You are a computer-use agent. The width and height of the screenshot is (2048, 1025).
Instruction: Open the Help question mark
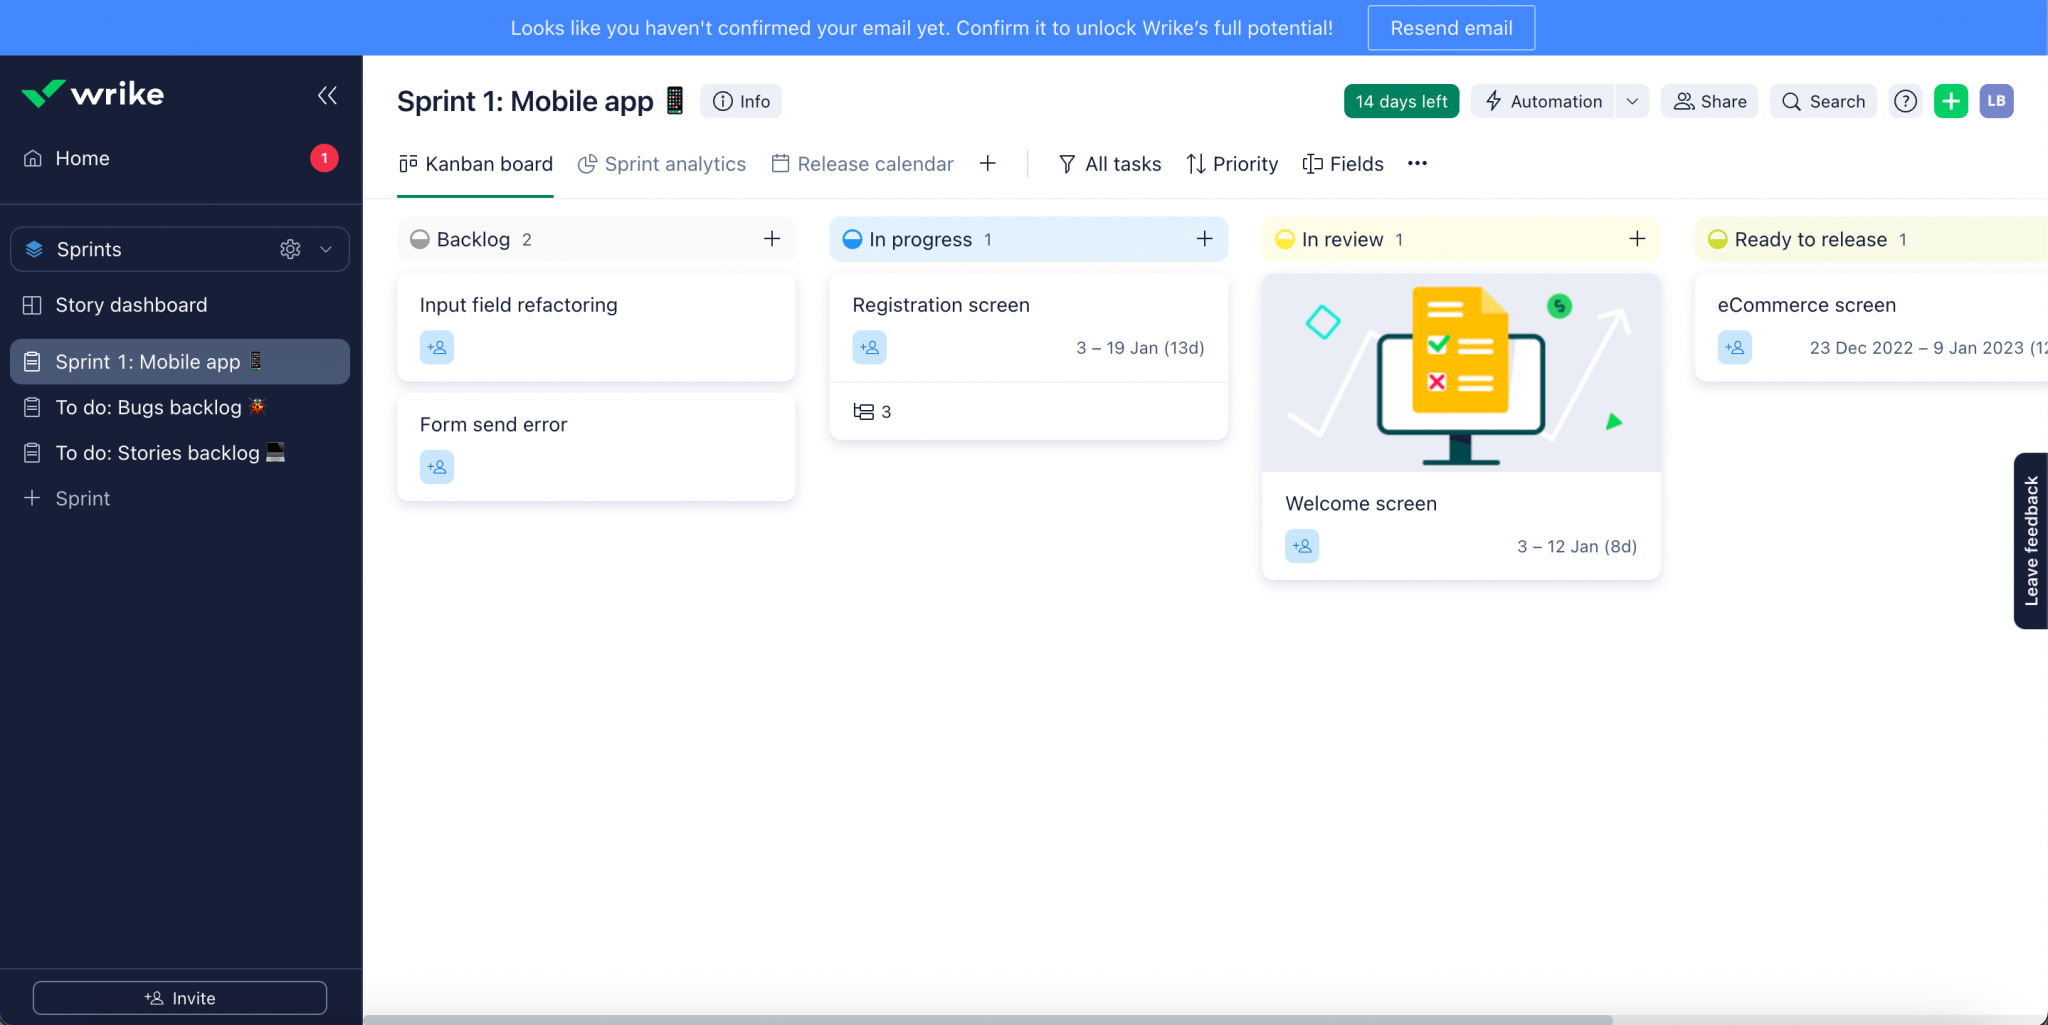click(1906, 101)
